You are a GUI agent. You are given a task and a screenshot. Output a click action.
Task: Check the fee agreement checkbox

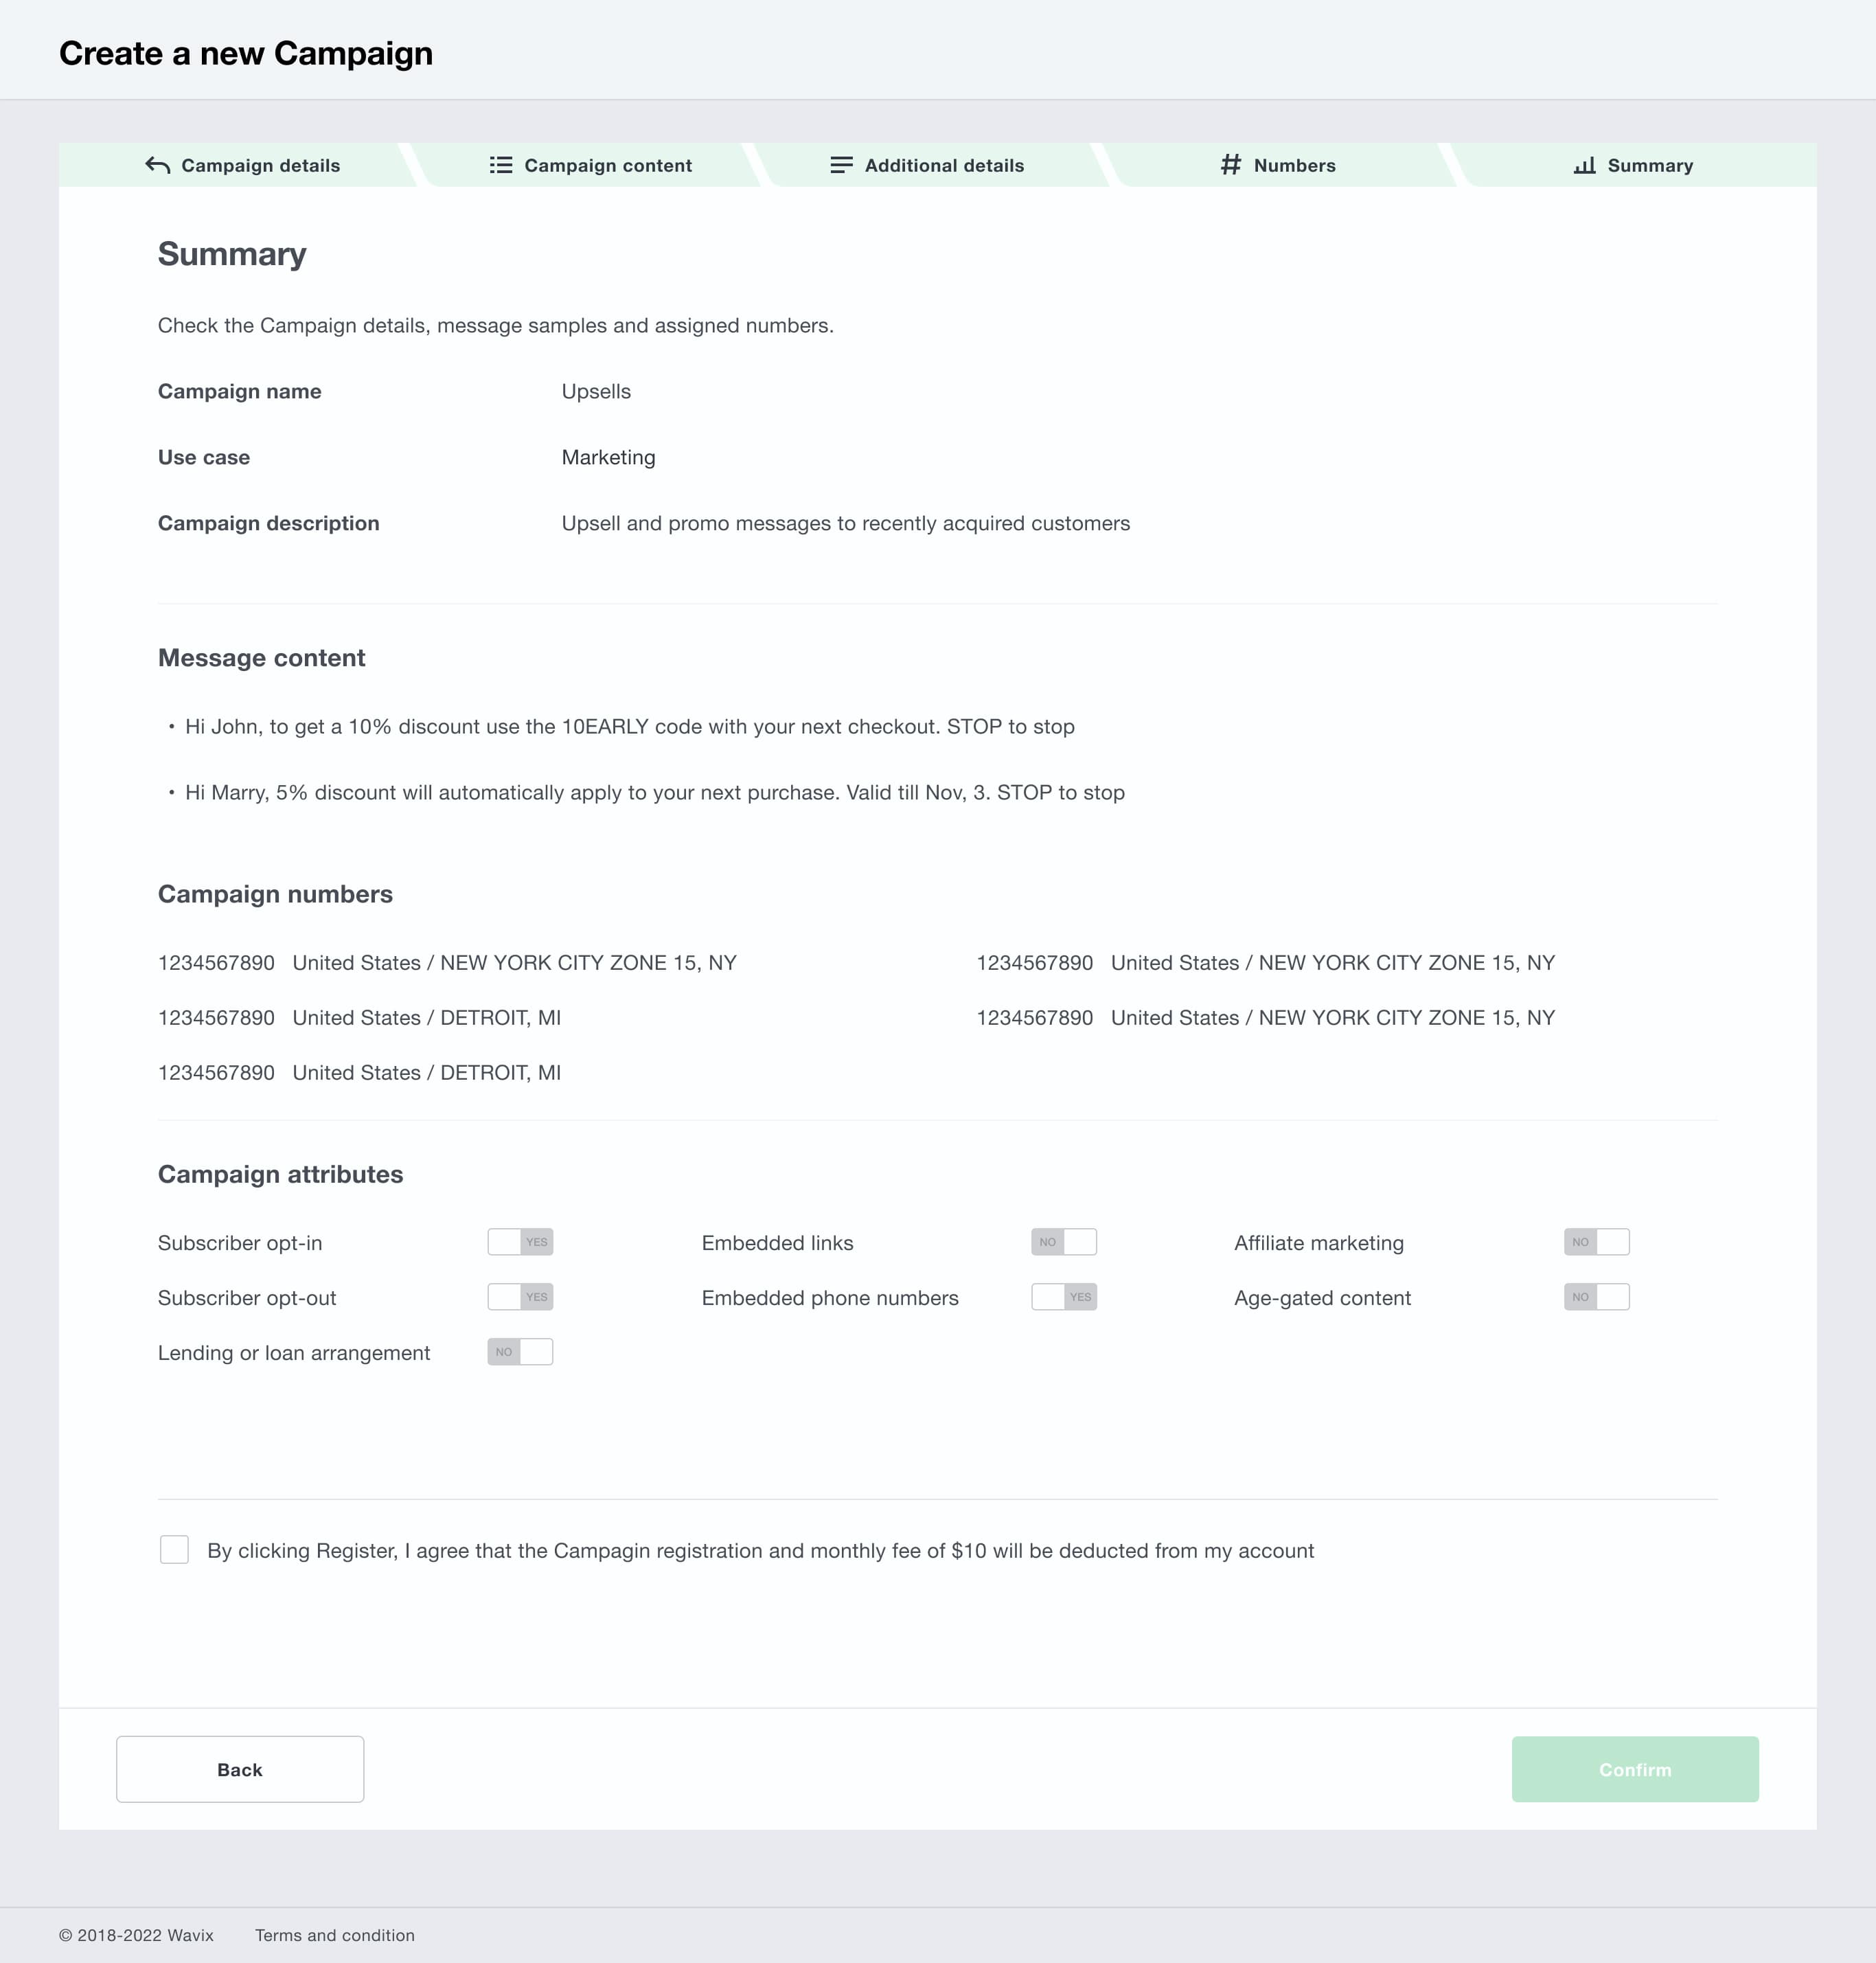[x=174, y=1550]
